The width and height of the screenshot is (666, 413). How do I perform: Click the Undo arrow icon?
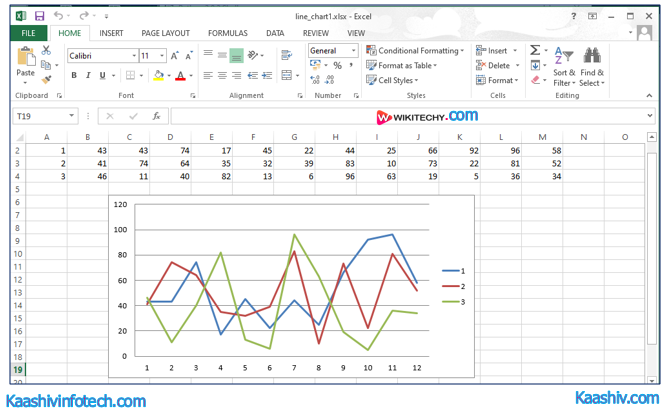(x=59, y=16)
